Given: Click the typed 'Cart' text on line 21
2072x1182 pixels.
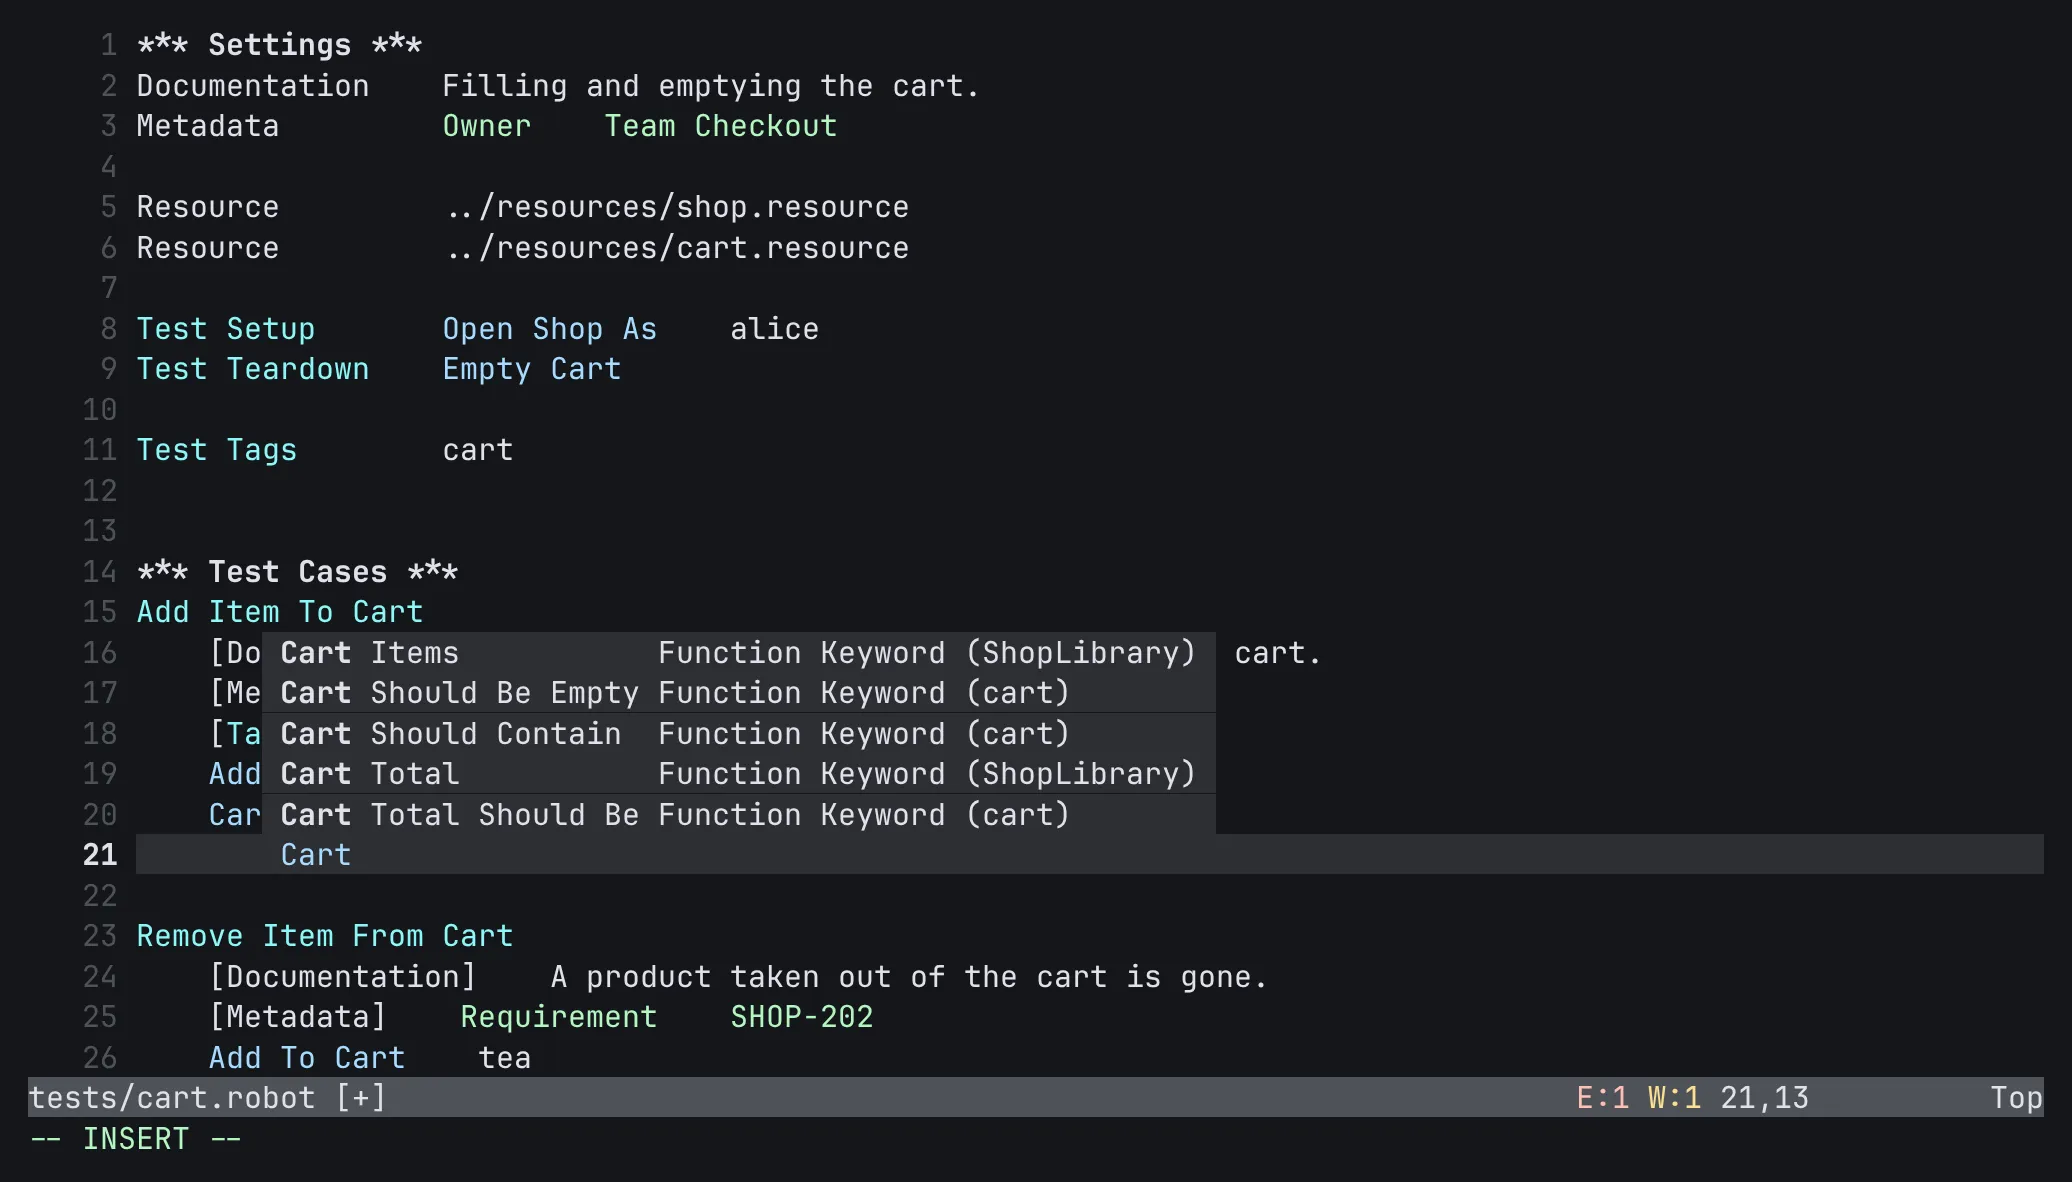Looking at the screenshot, I should coord(316,854).
